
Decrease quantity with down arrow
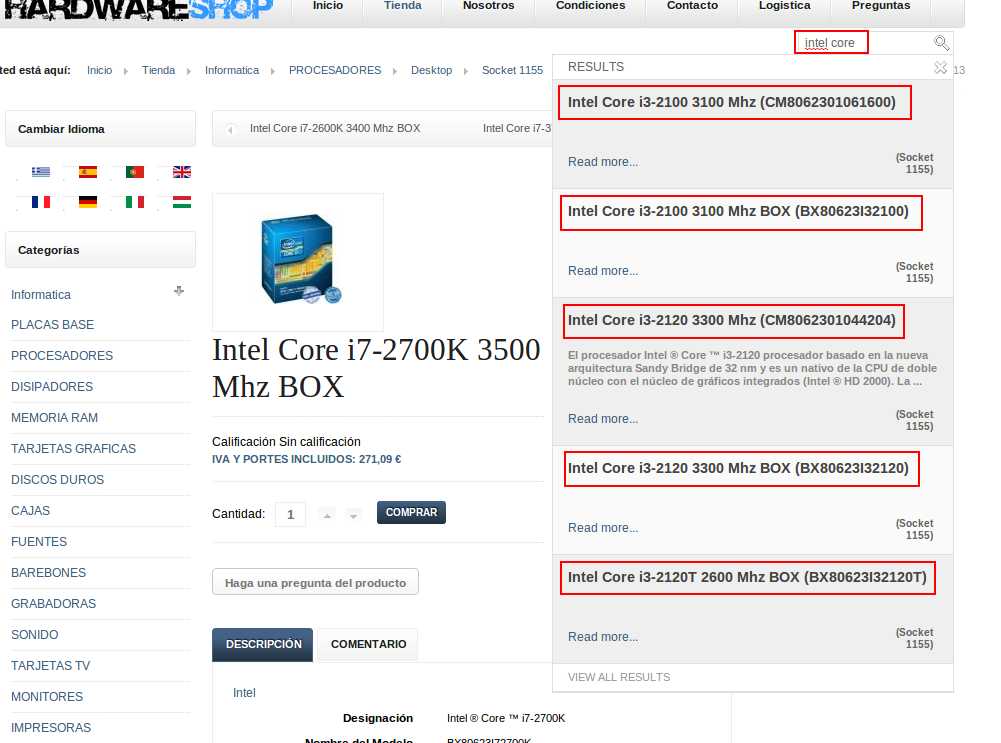[x=353, y=515]
